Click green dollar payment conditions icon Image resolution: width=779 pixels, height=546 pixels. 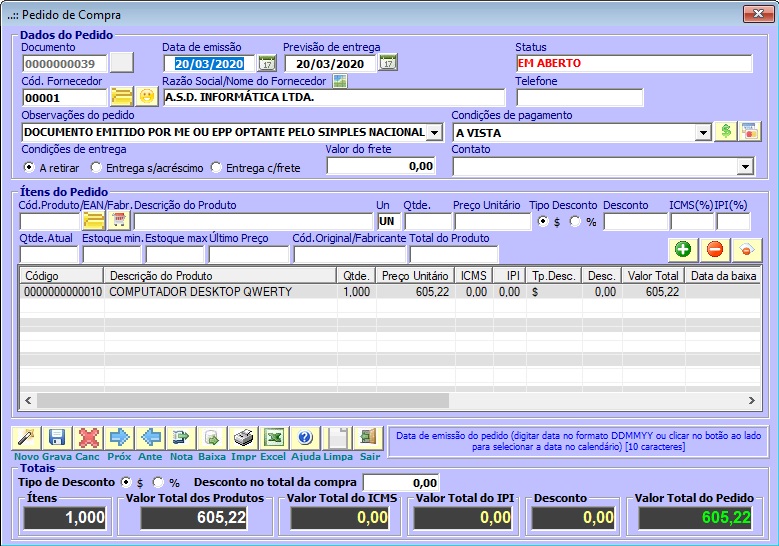[x=725, y=132]
